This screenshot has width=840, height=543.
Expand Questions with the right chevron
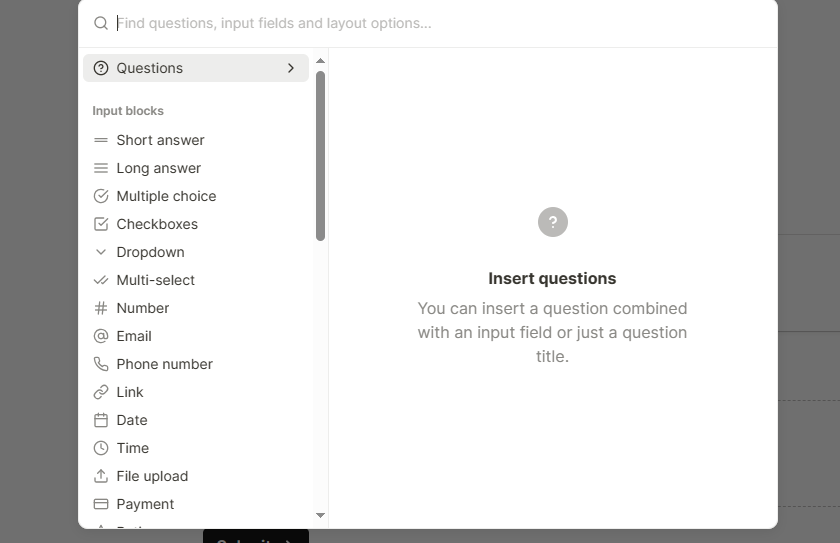point(291,68)
